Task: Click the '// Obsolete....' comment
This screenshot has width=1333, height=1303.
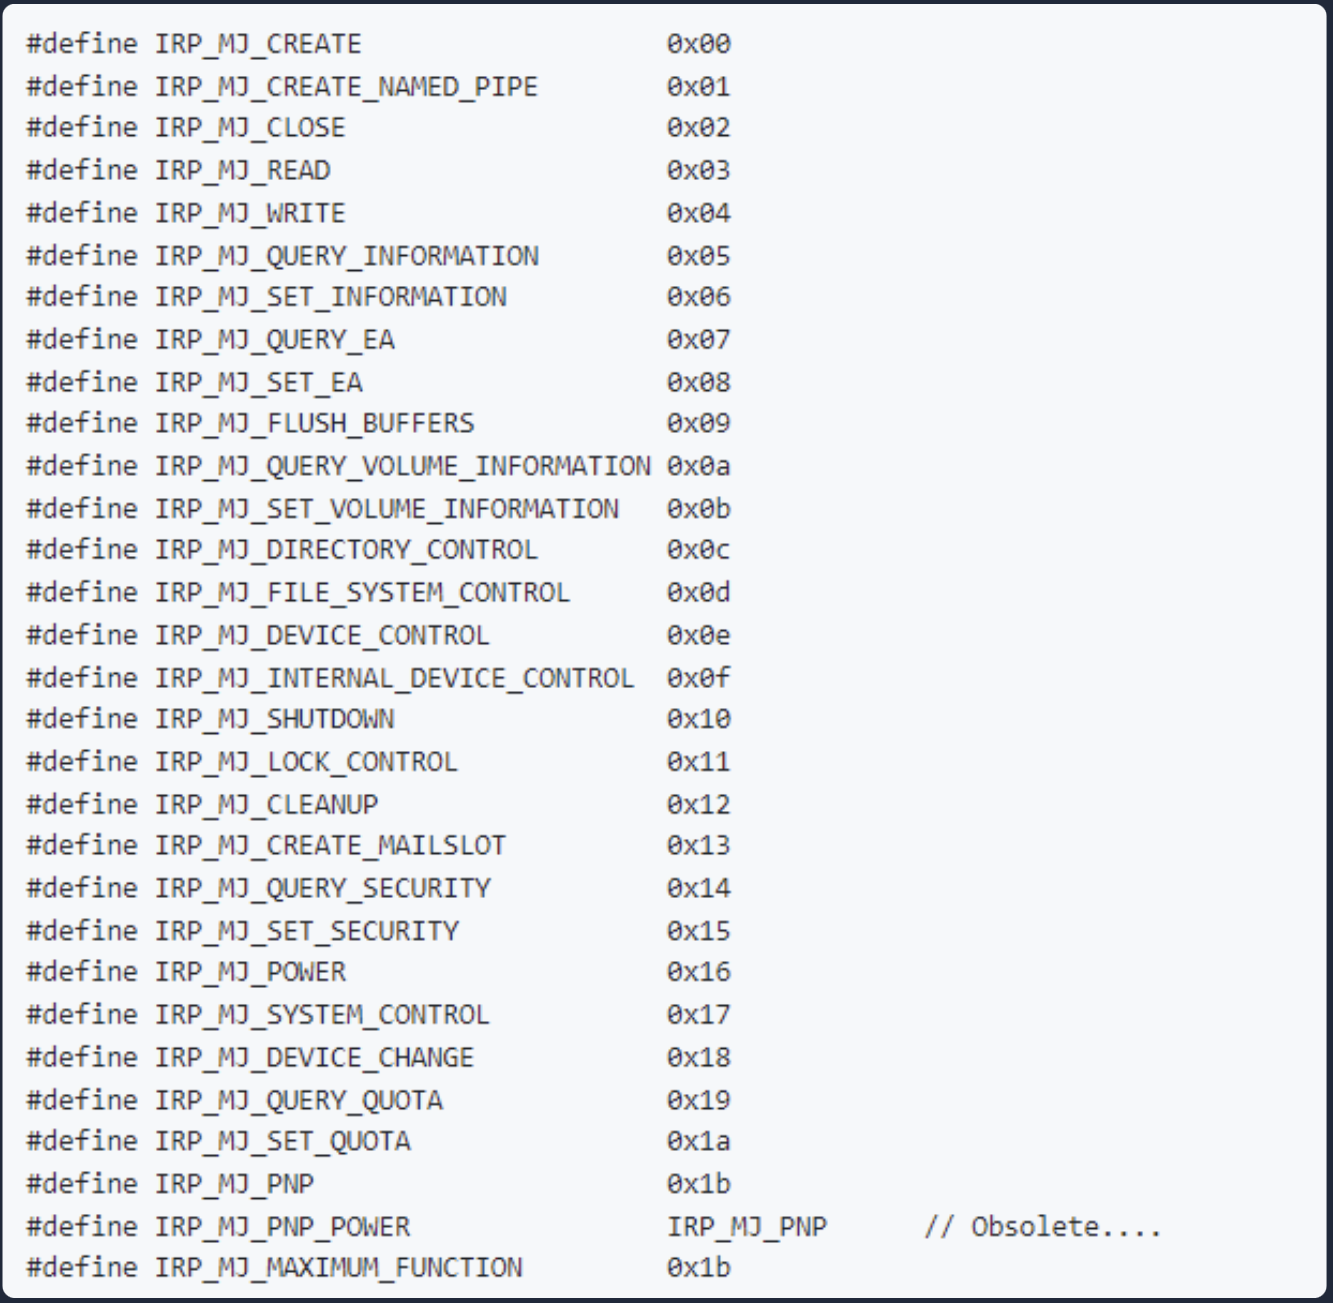Action: 1041,1227
